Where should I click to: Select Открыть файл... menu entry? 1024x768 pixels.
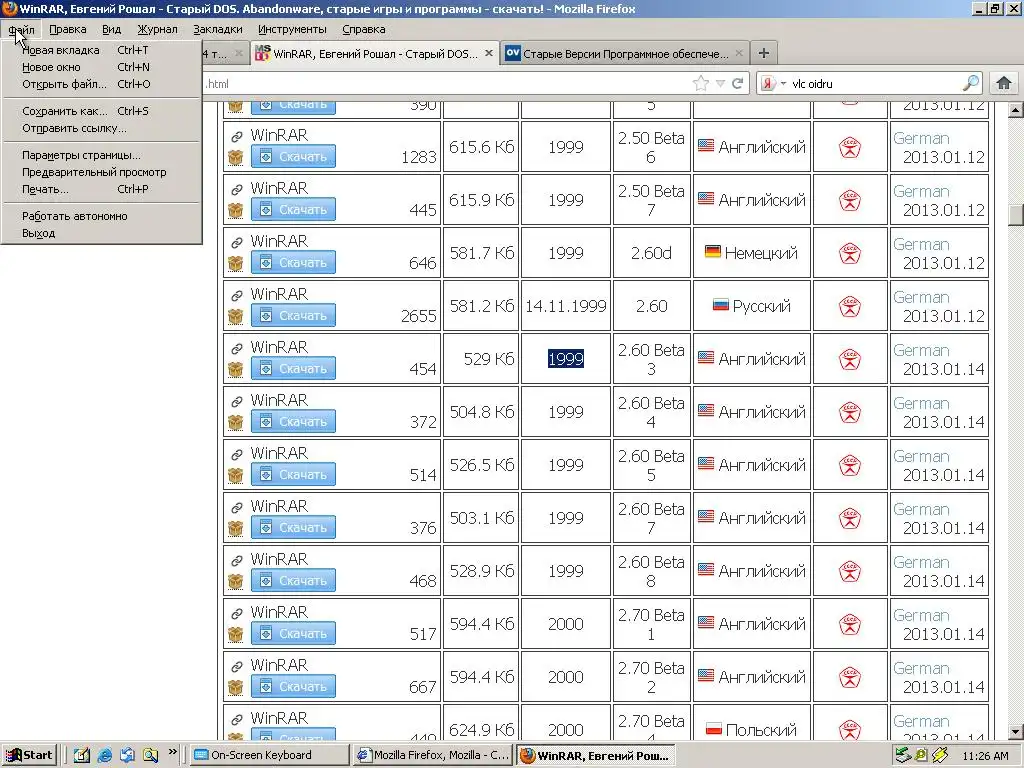101,84
